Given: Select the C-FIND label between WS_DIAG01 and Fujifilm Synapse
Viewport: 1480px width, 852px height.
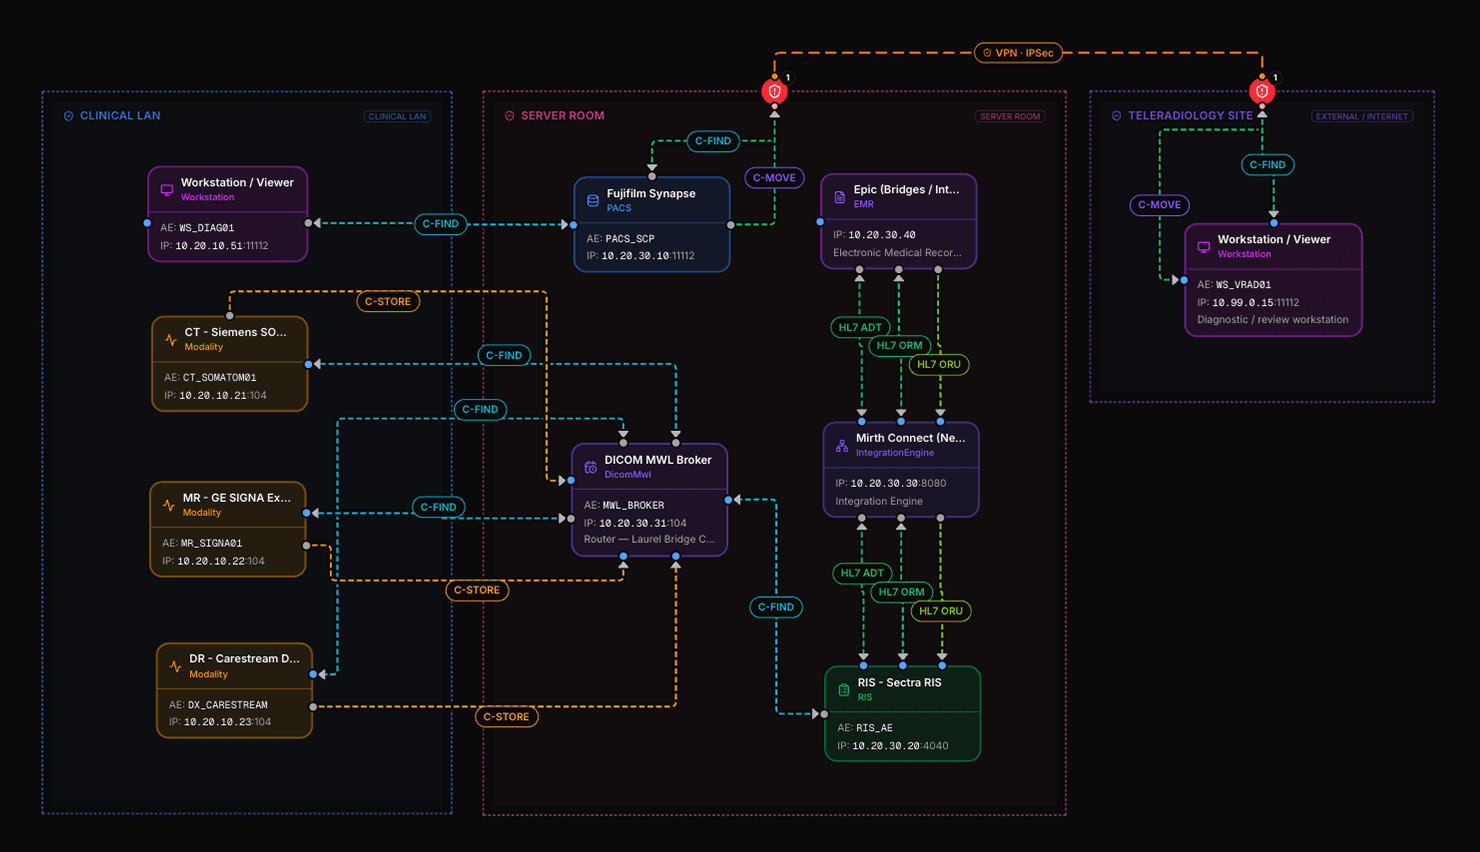Looking at the screenshot, I should coord(440,224).
